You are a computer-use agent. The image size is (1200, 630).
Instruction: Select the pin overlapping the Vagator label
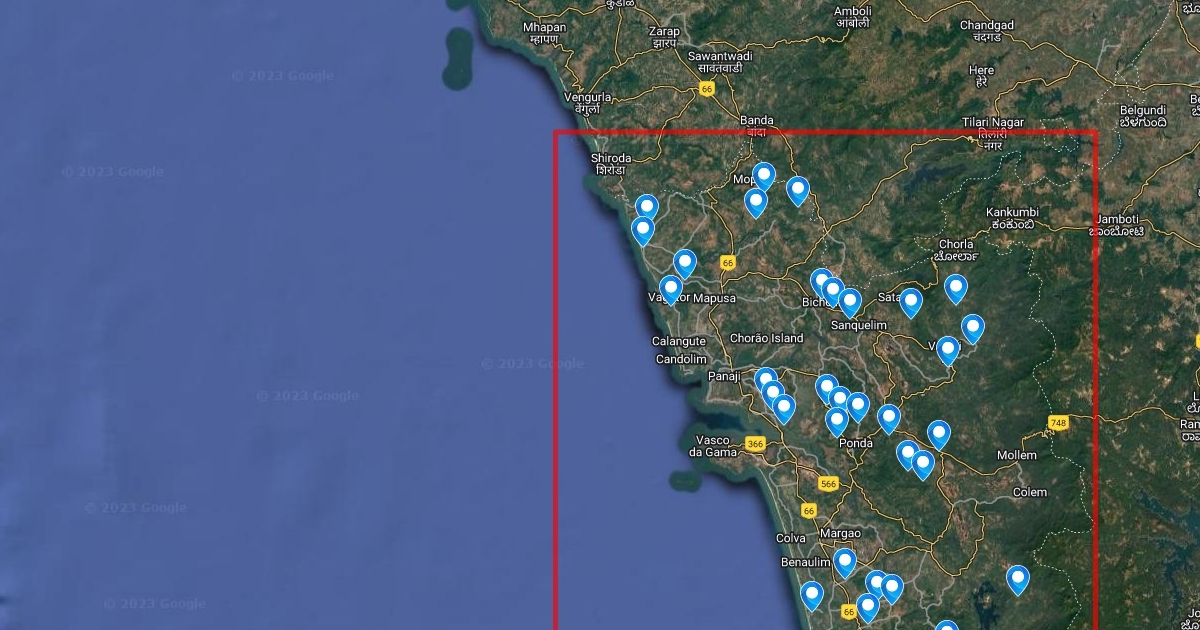click(x=671, y=290)
